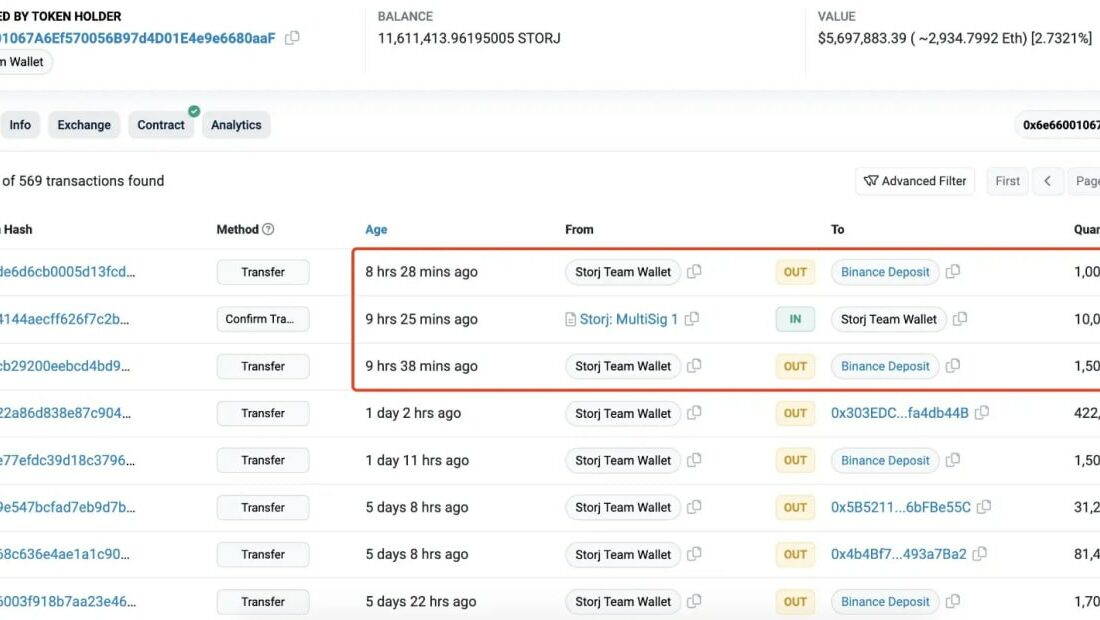
Task: Click the '569 transactions found' text
Action: (x=91, y=181)
